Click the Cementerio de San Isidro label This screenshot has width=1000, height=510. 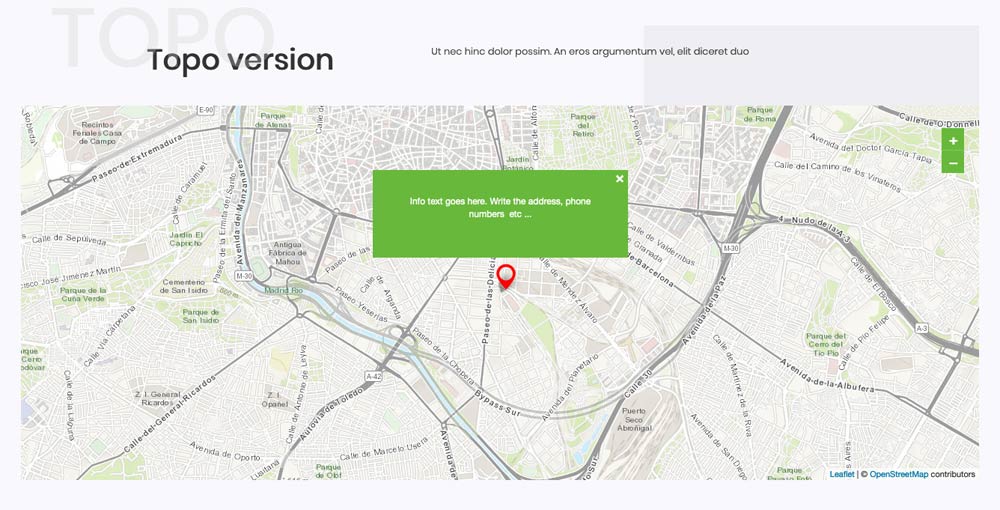point(184,286)
